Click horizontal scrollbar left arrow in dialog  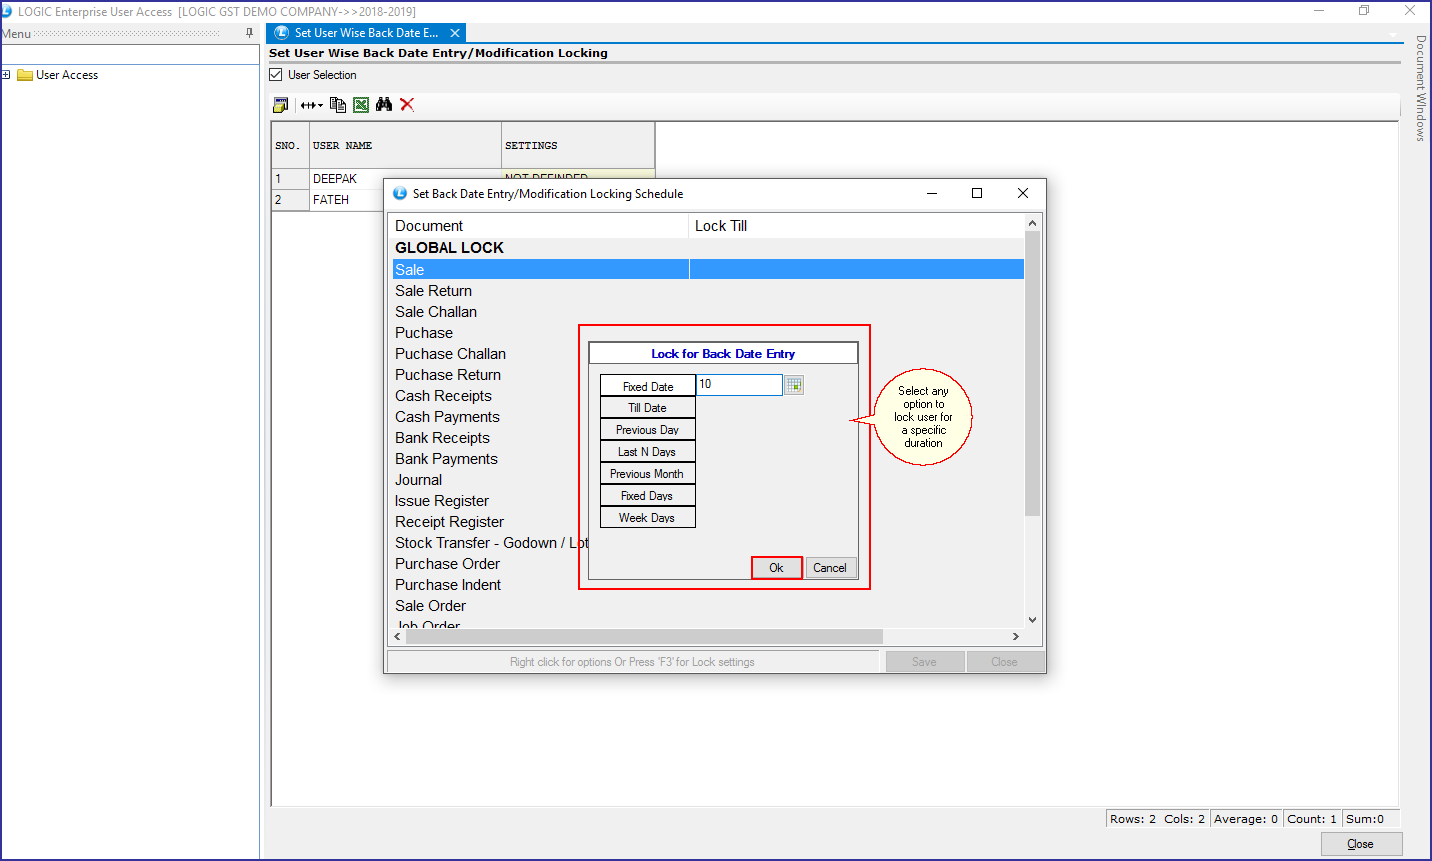(398, 637)
